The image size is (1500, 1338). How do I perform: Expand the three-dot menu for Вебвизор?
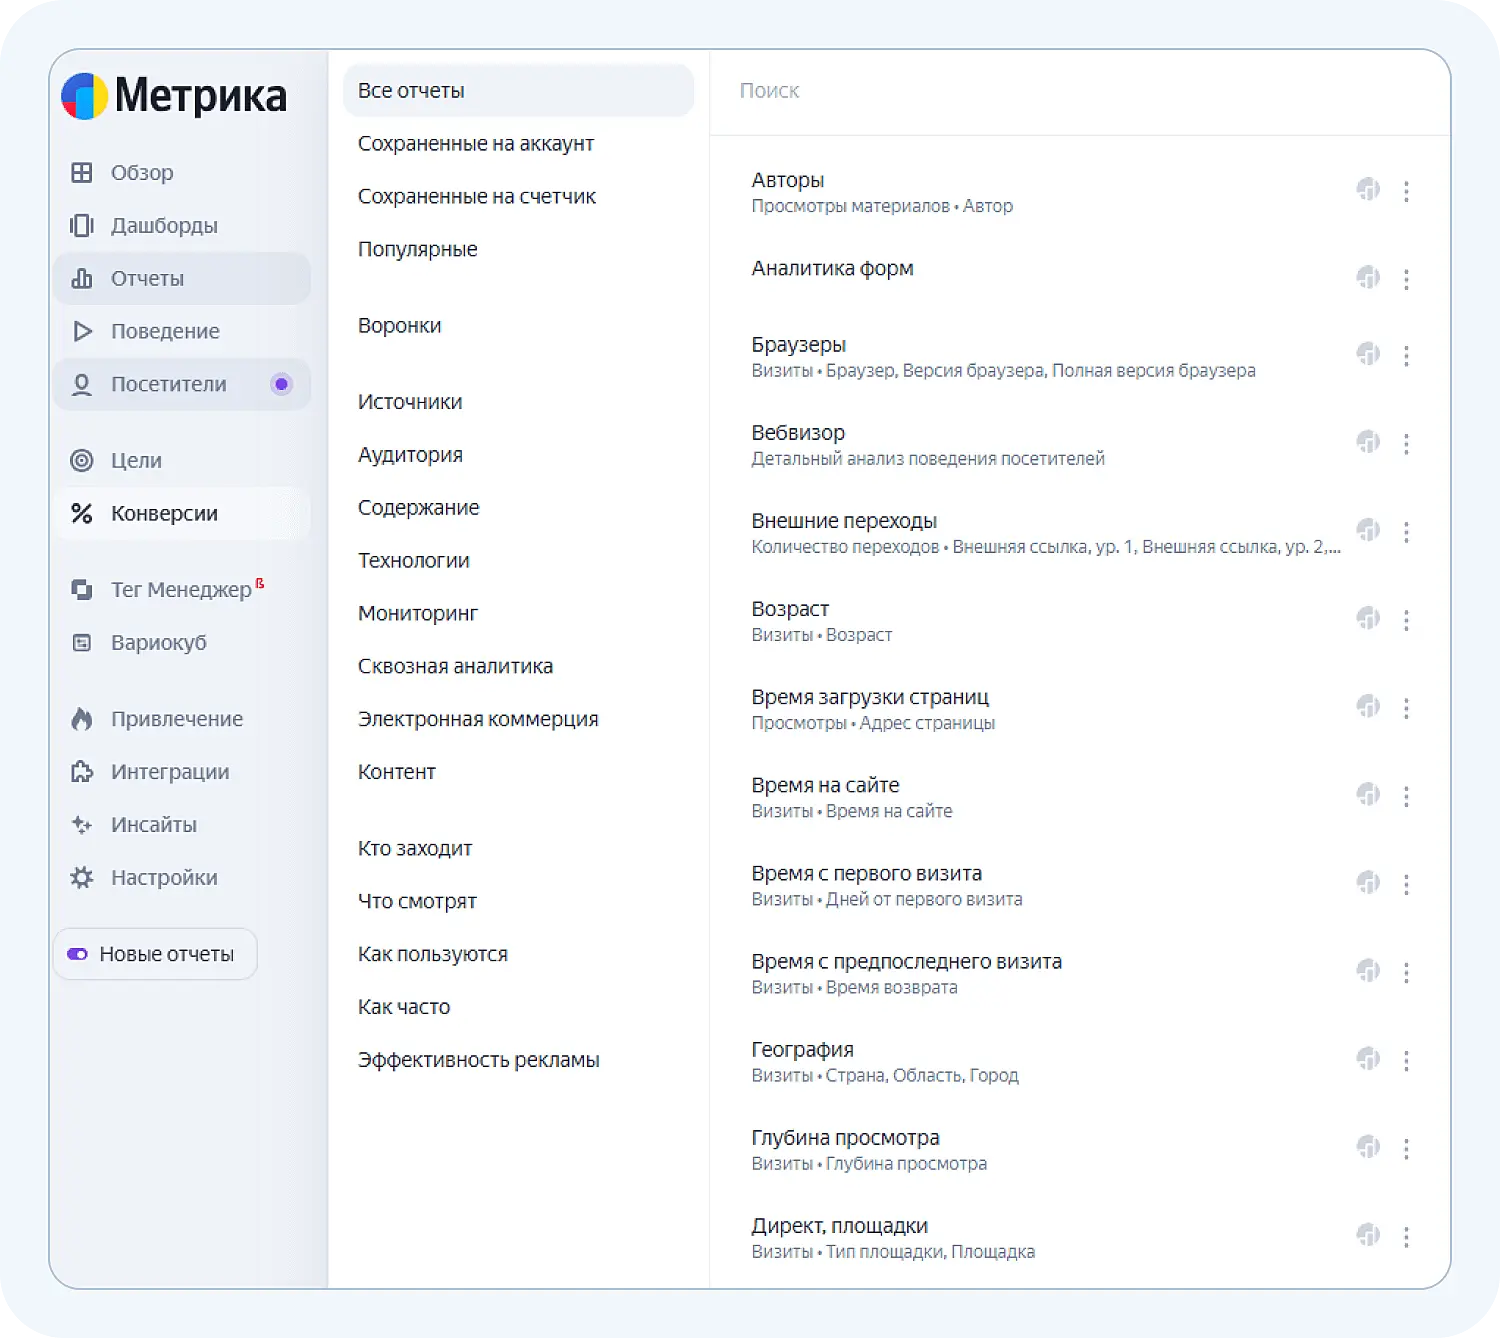point(1406,444)
